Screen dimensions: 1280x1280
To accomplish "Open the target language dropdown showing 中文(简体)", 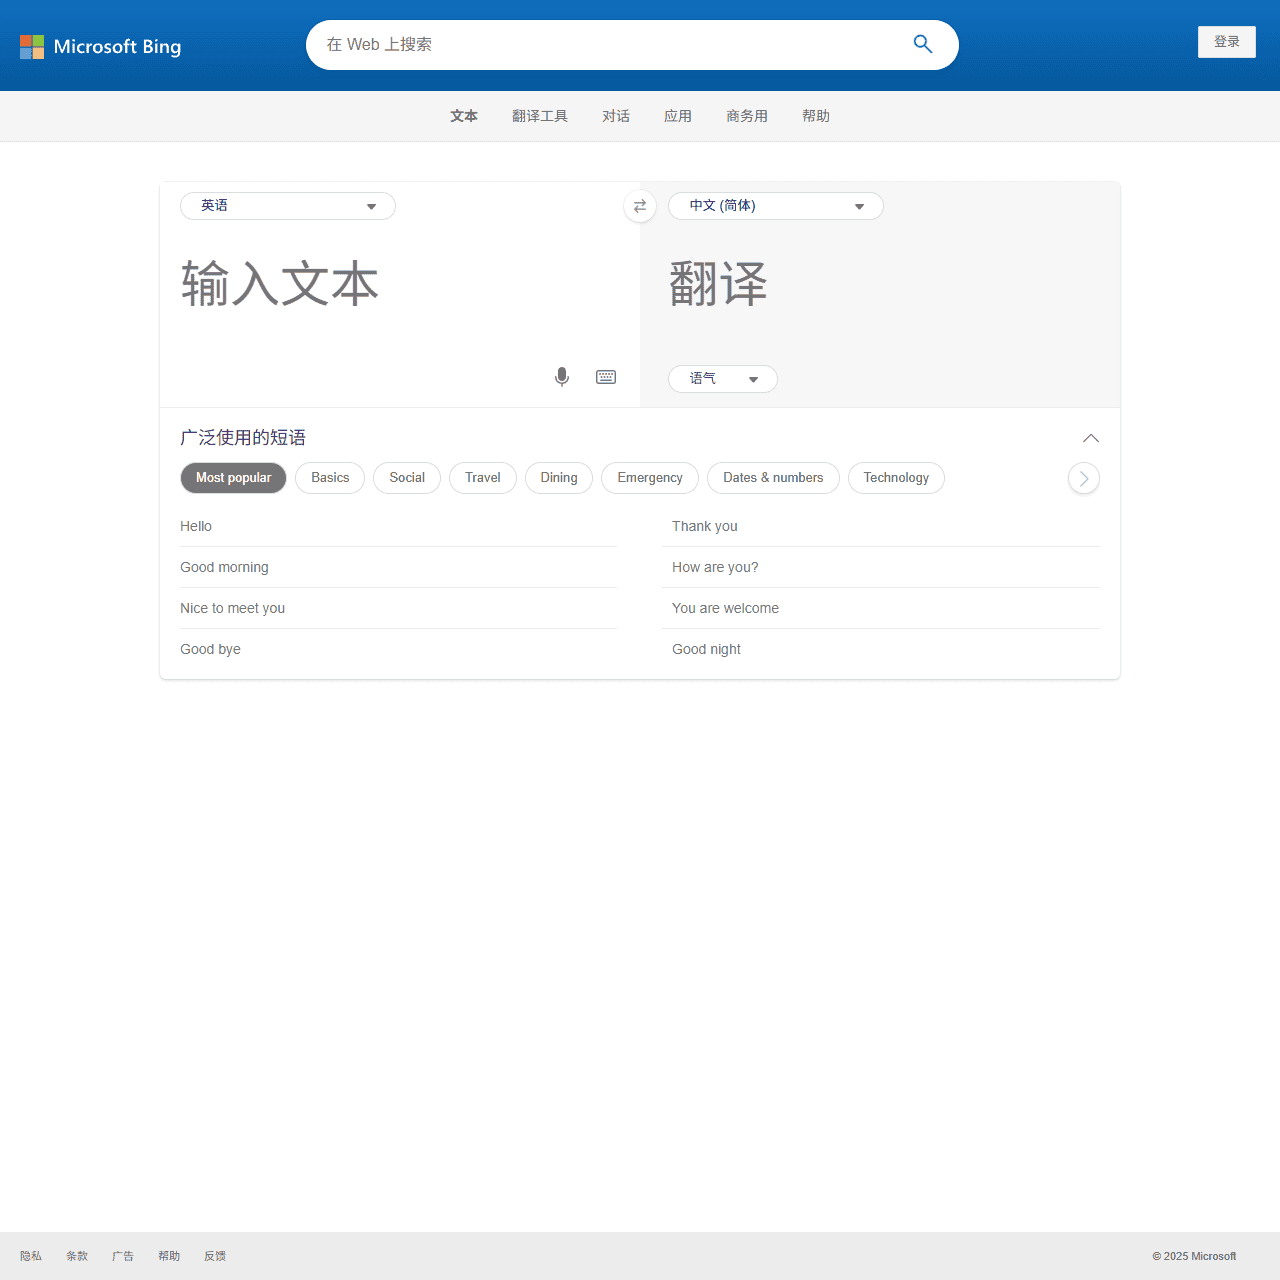I will (775, 205).
